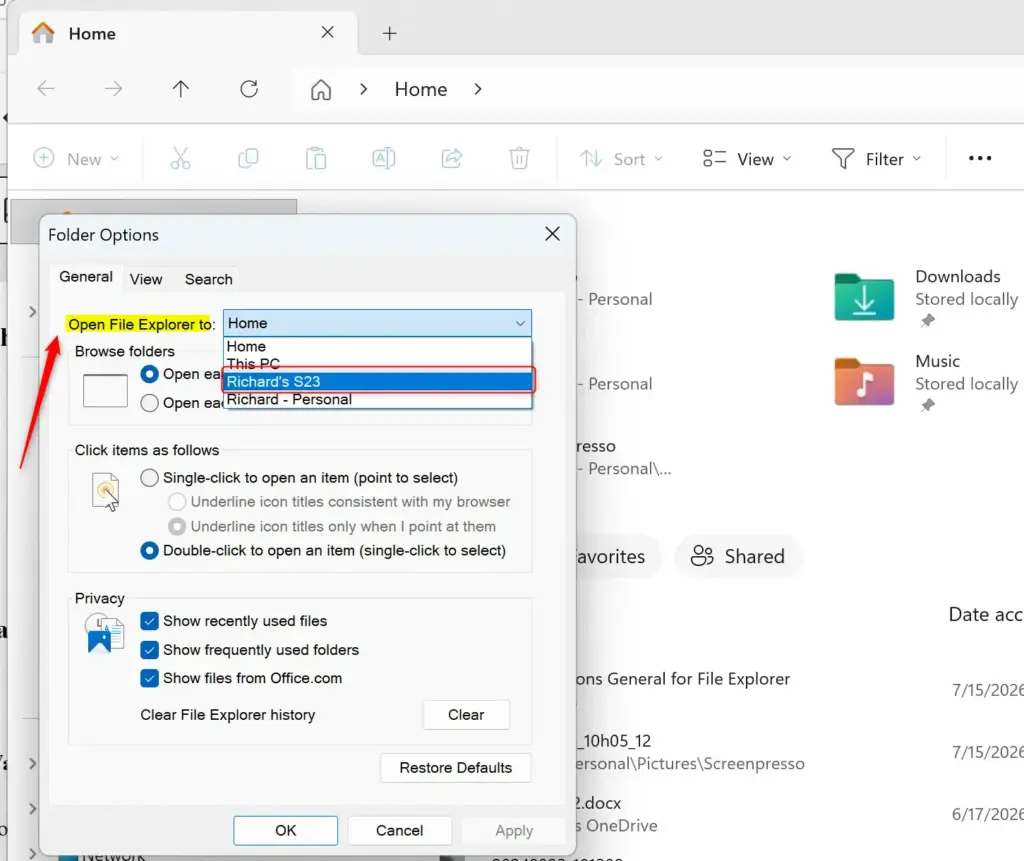Open the New dropdown menu
Screen dimensions: 1024x861
pos(76,159)
